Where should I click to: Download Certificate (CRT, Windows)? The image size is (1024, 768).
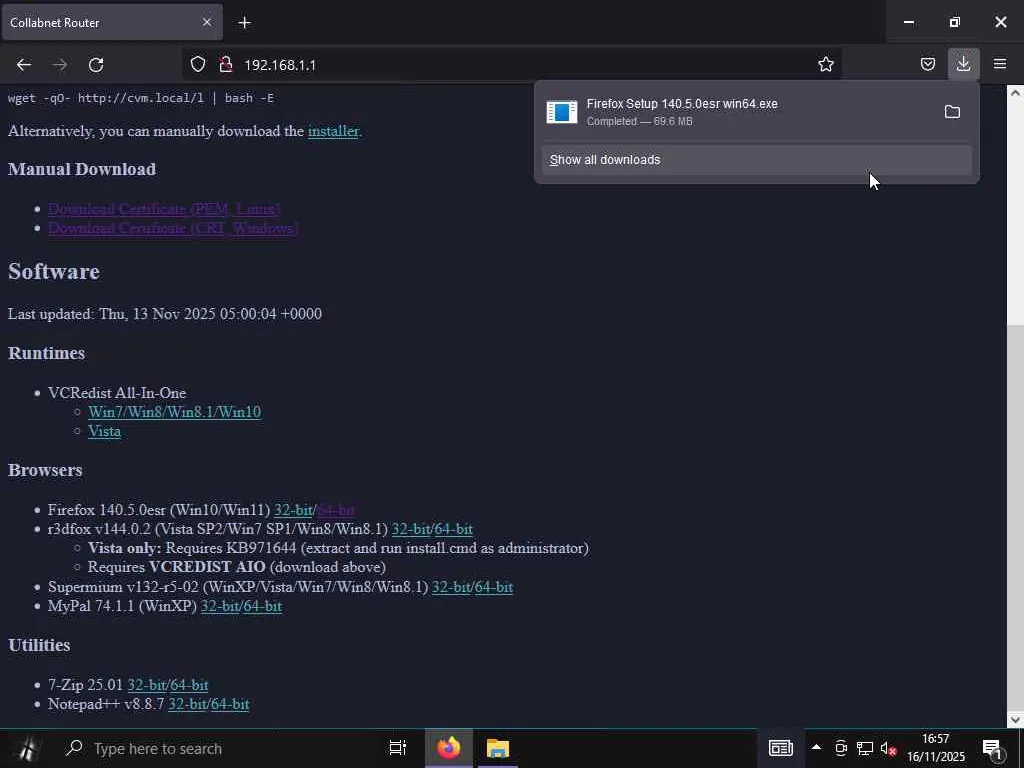point(173,228)
